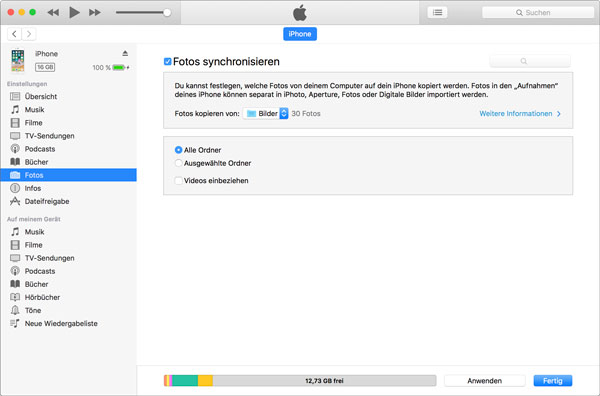Click the green segment of storage bar

tap(185, 381)
